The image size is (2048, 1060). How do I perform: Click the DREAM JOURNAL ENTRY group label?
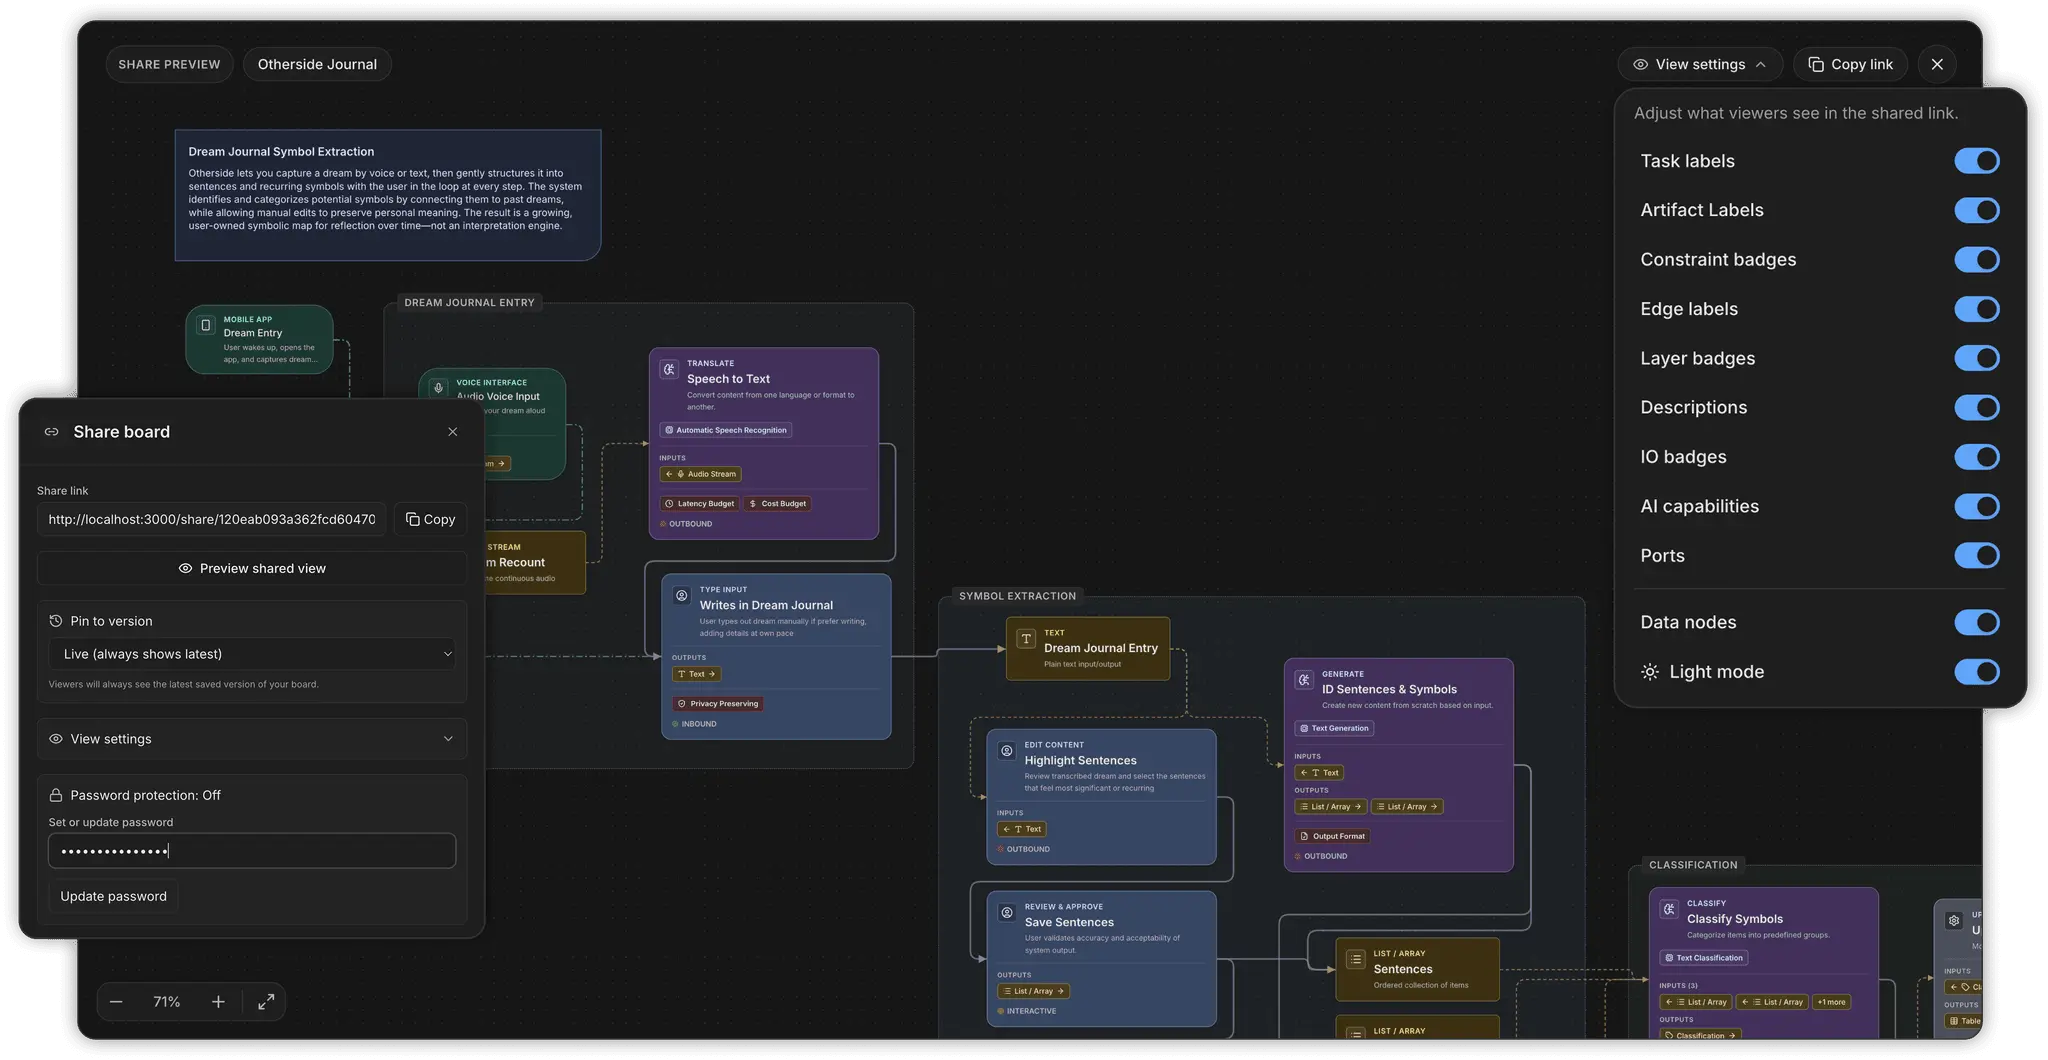(469, 302)
